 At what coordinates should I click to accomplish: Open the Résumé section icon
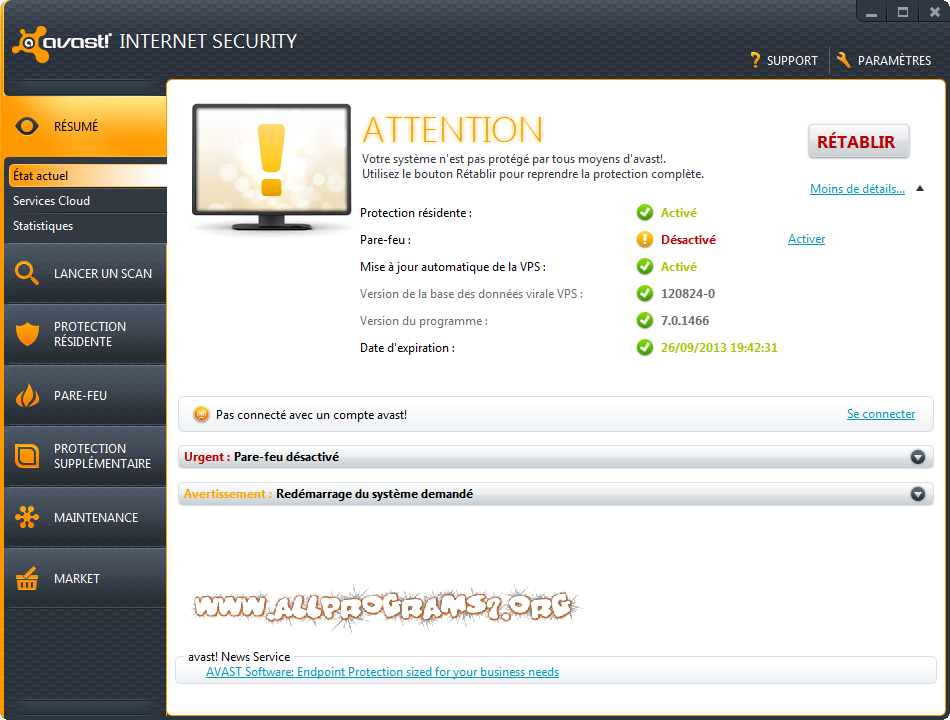coord(27,126)
